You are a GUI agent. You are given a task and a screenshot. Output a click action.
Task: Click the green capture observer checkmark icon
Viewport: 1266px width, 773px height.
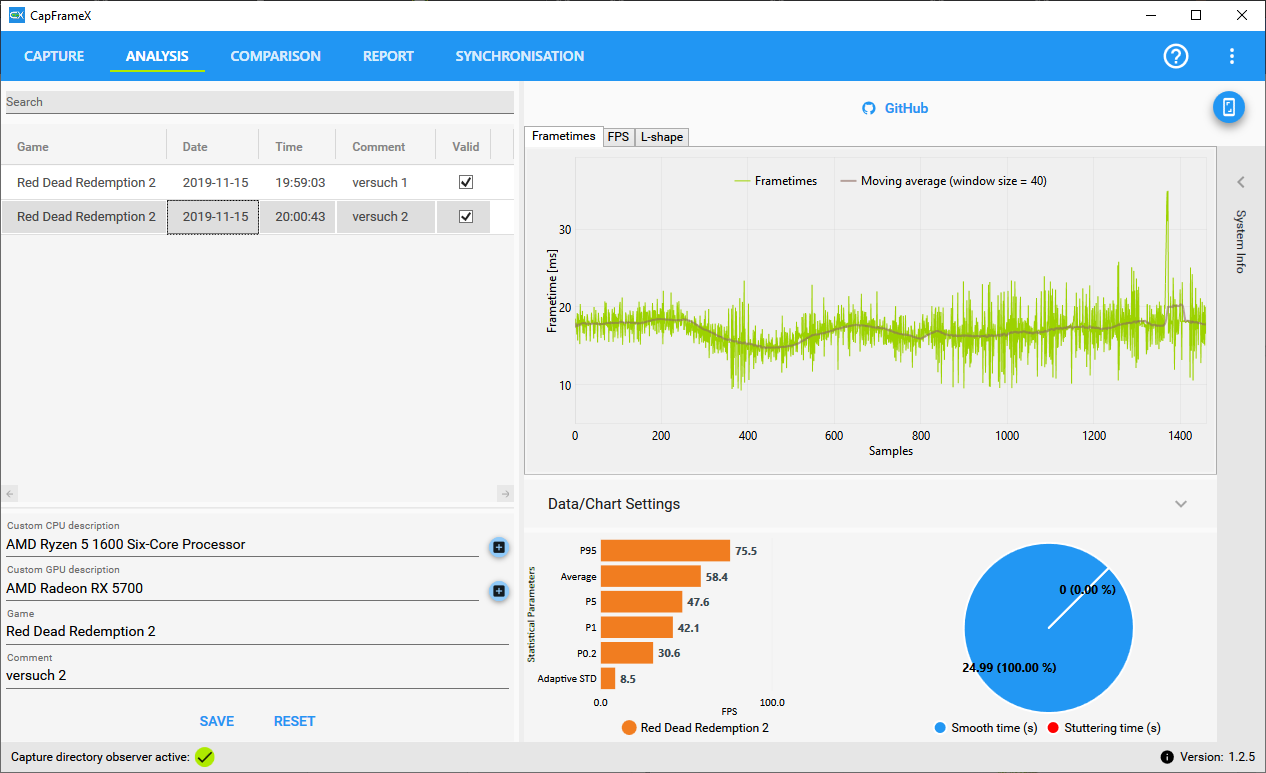pos(205,757)
